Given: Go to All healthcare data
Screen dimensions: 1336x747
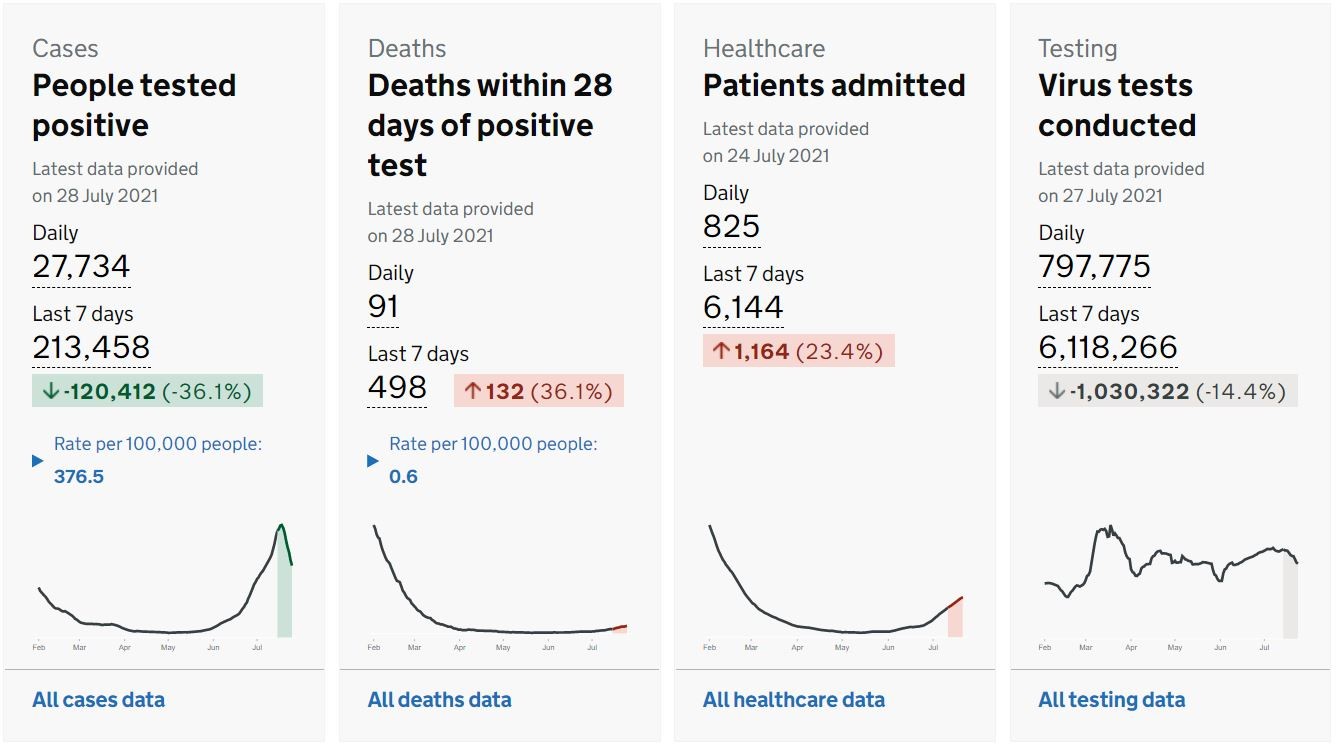Looking at the screenshot, I should (x=793, y=700).
